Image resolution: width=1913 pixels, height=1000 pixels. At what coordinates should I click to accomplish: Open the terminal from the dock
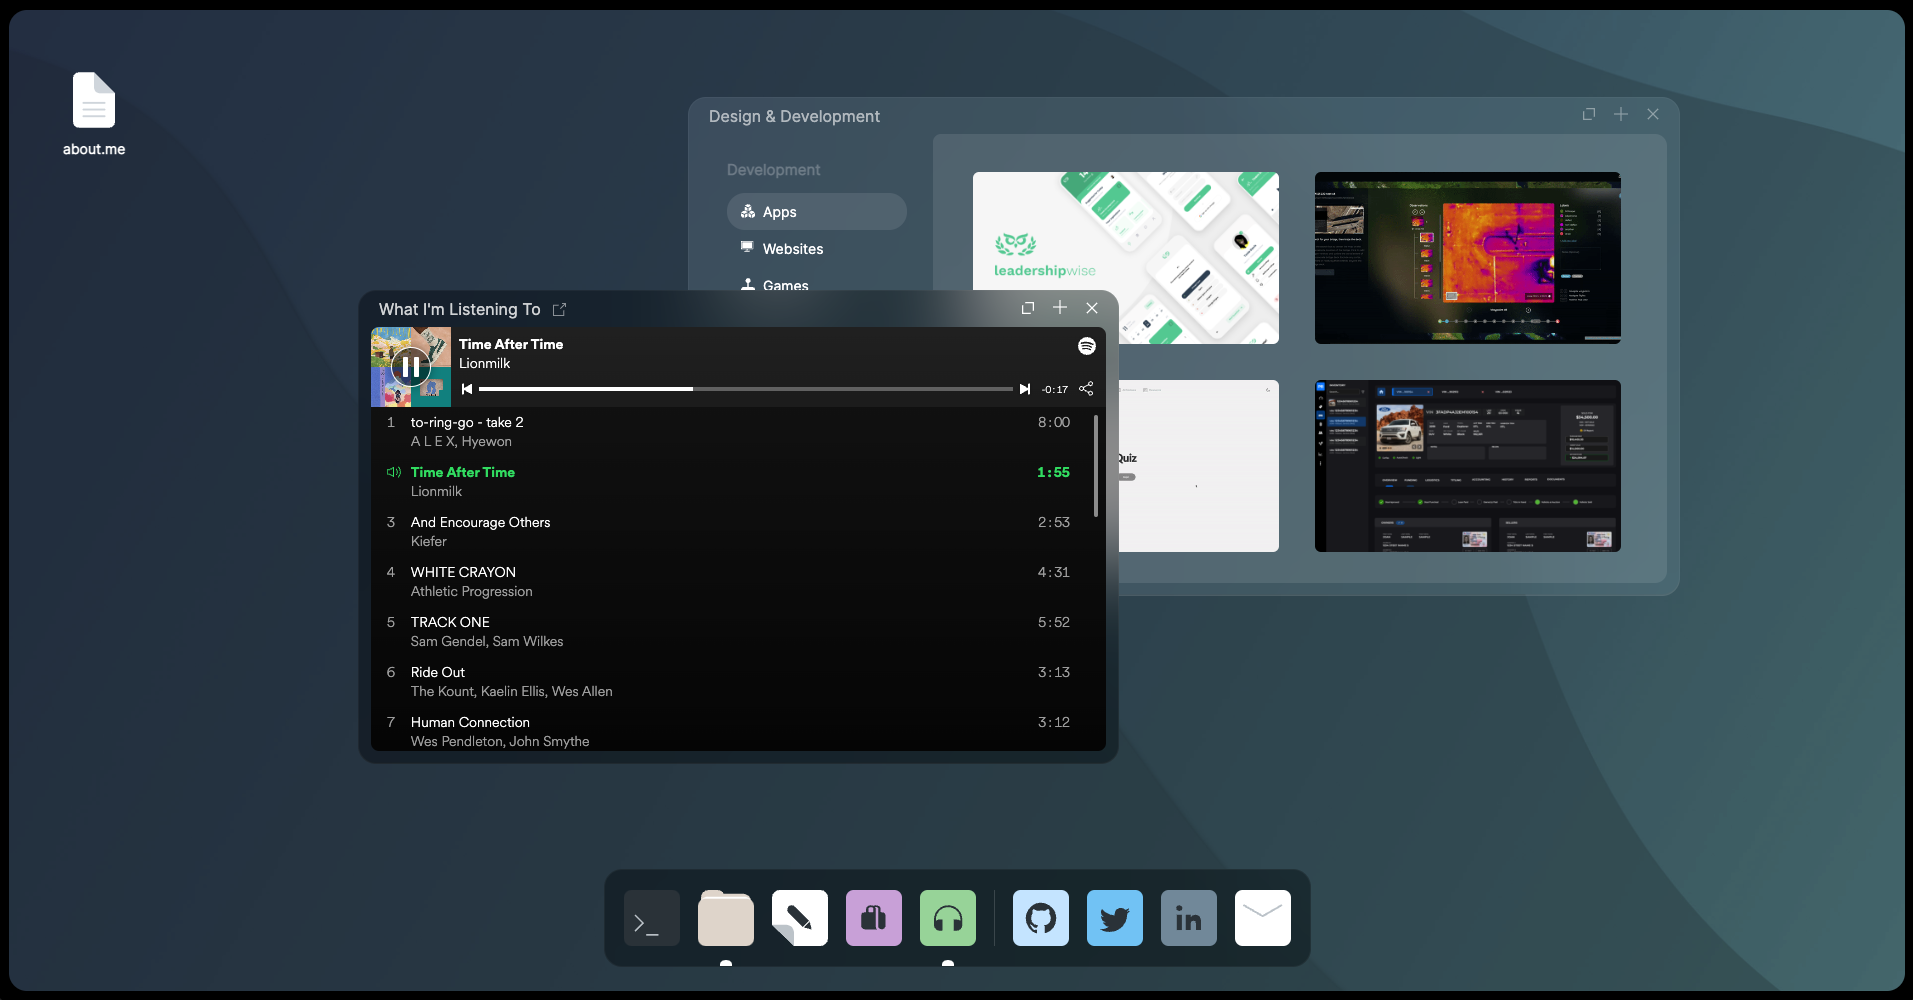[x=650, y=917]
